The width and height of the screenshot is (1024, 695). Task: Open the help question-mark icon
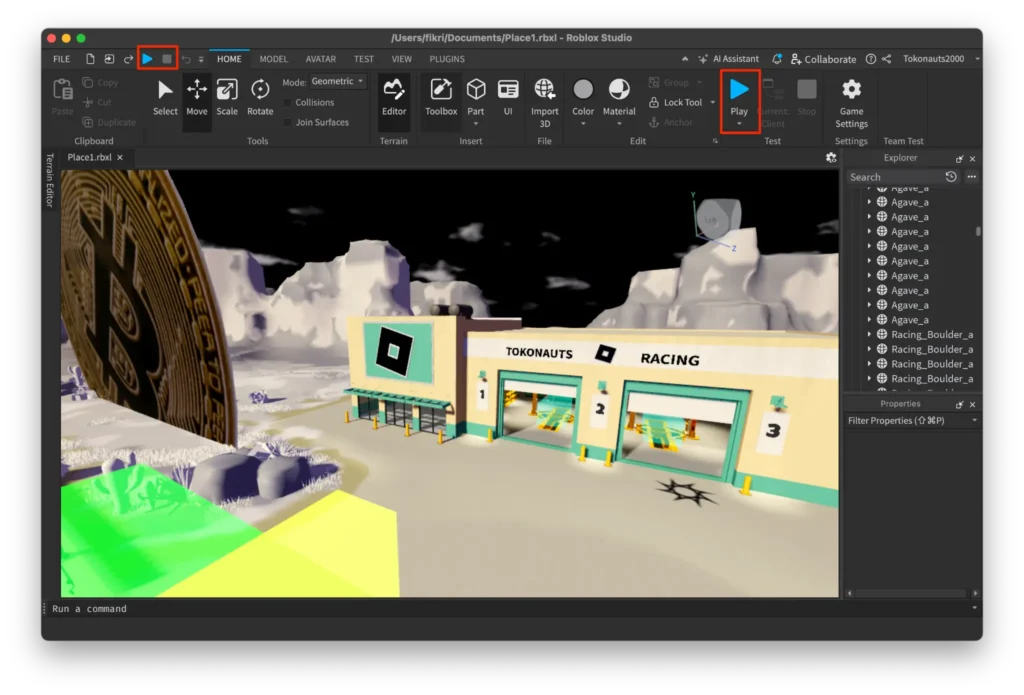click(x=871, y=59)
